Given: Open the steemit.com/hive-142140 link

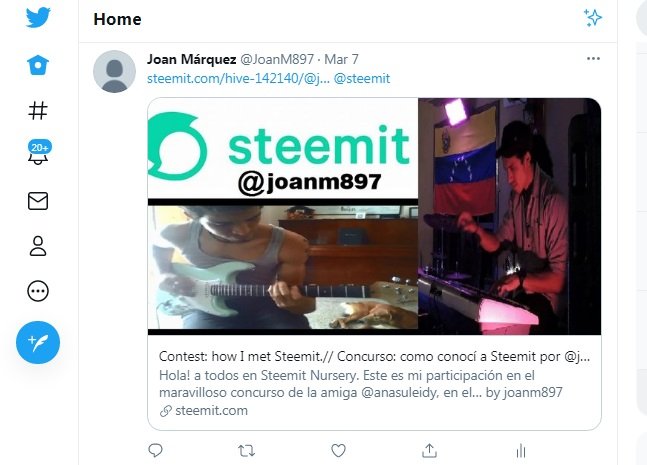Looking at the screenshot, I should pyautogui.click(x=238, y=78).
